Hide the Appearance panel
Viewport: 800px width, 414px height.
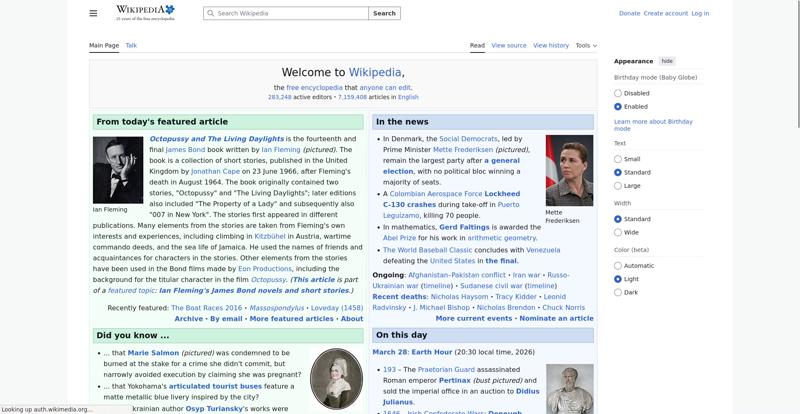tap(667, 61)
